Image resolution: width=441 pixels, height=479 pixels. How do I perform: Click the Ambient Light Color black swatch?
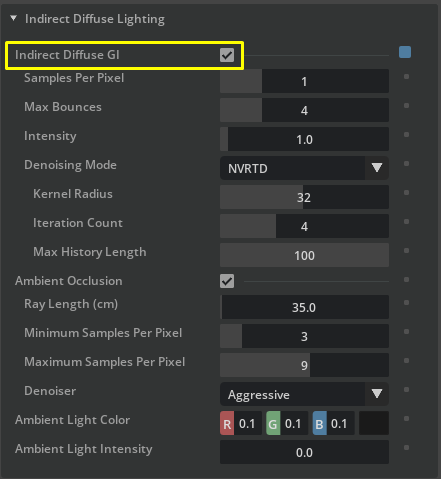click(374, 423)
